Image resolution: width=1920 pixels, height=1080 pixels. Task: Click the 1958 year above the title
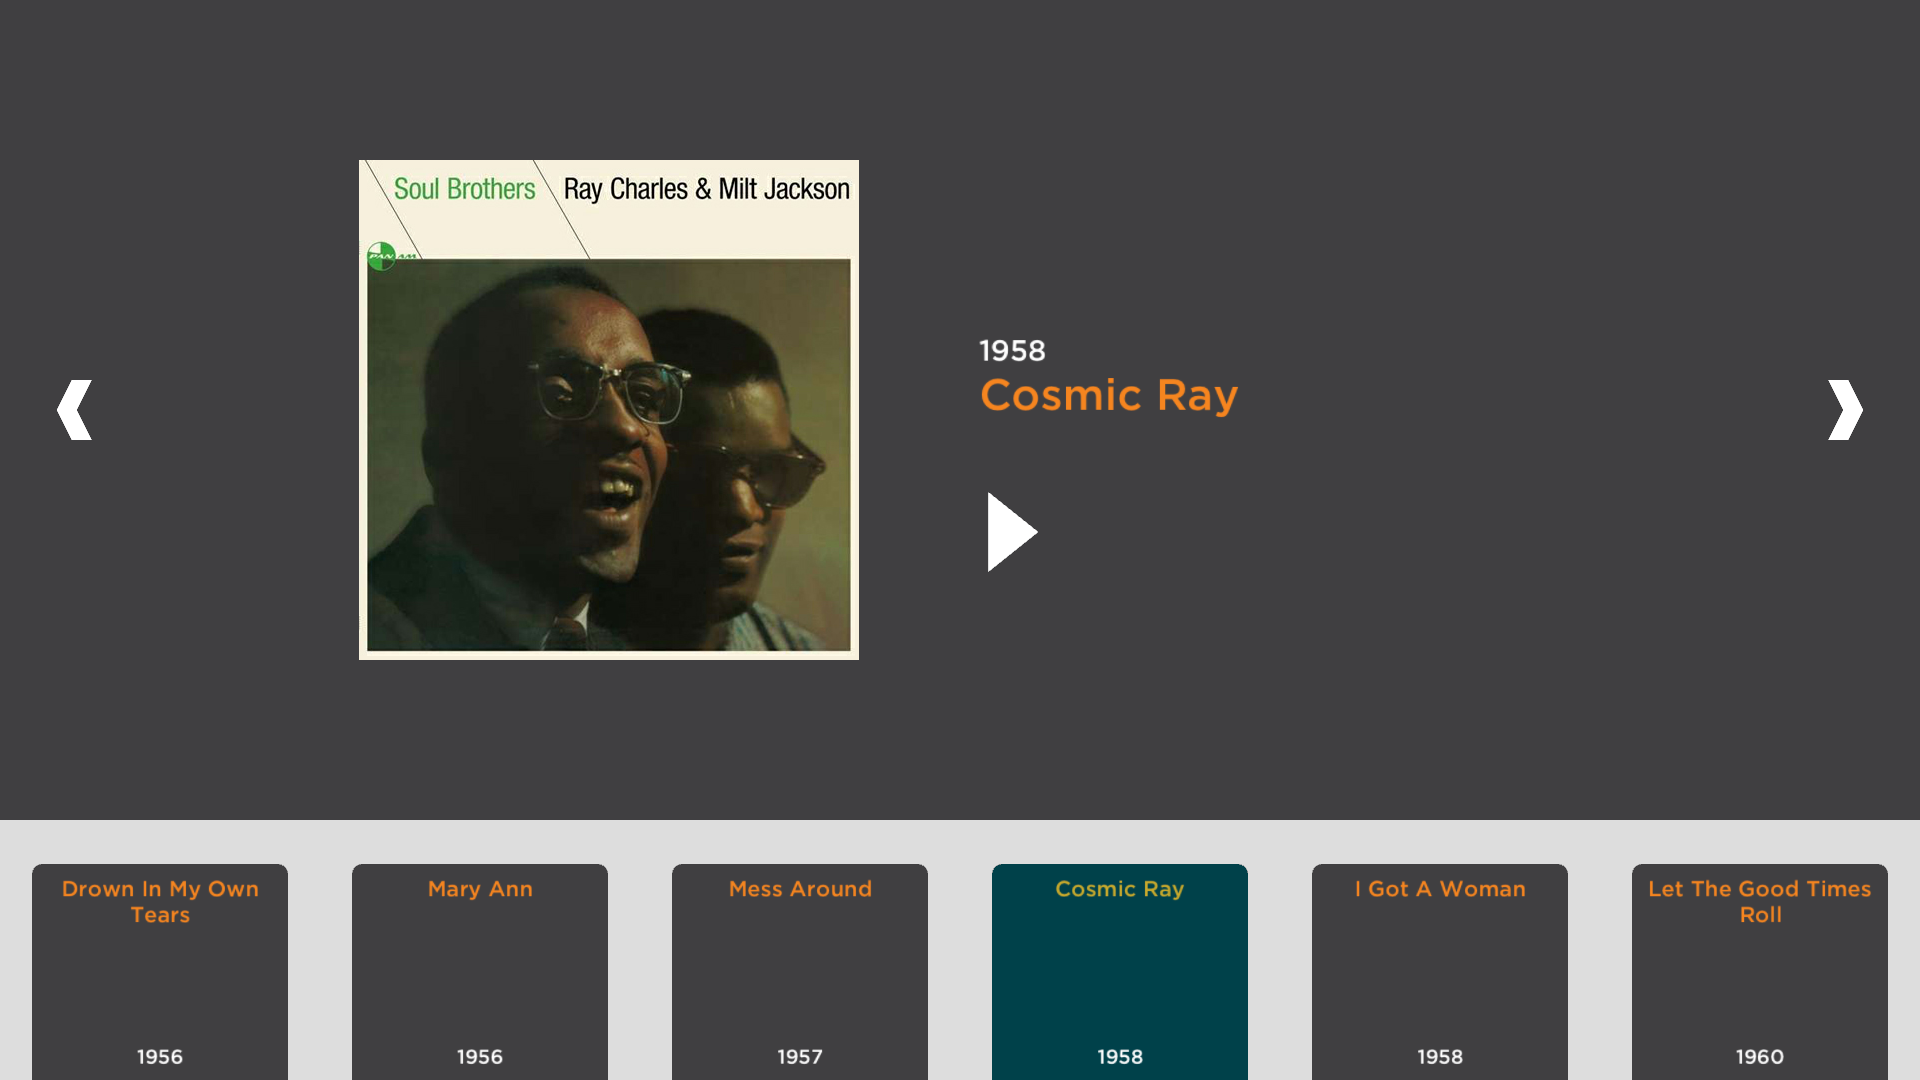[x=1012, y=351]
